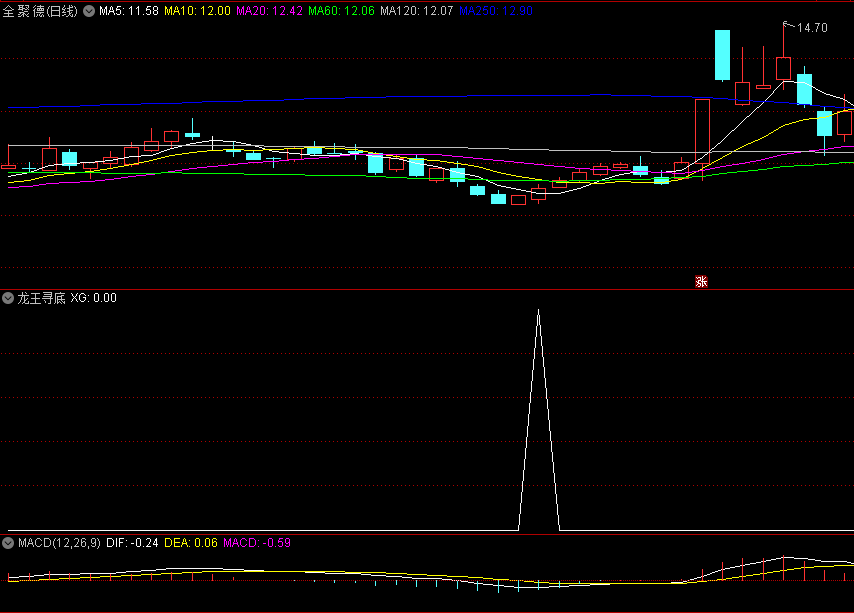854x613 pixels.
Task: Click the 14.70 high price annotation
Action: (x=812, y=28)
